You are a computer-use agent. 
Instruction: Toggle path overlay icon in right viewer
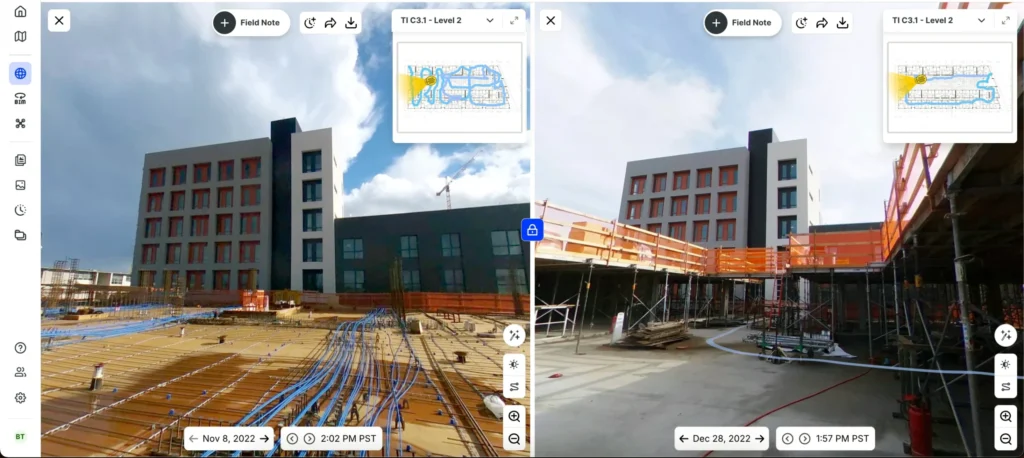(1005, 387)
